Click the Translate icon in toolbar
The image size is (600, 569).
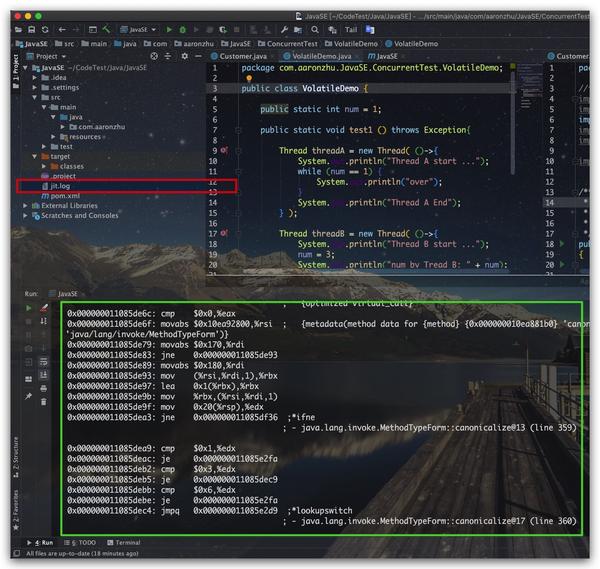tap(370, 30)
